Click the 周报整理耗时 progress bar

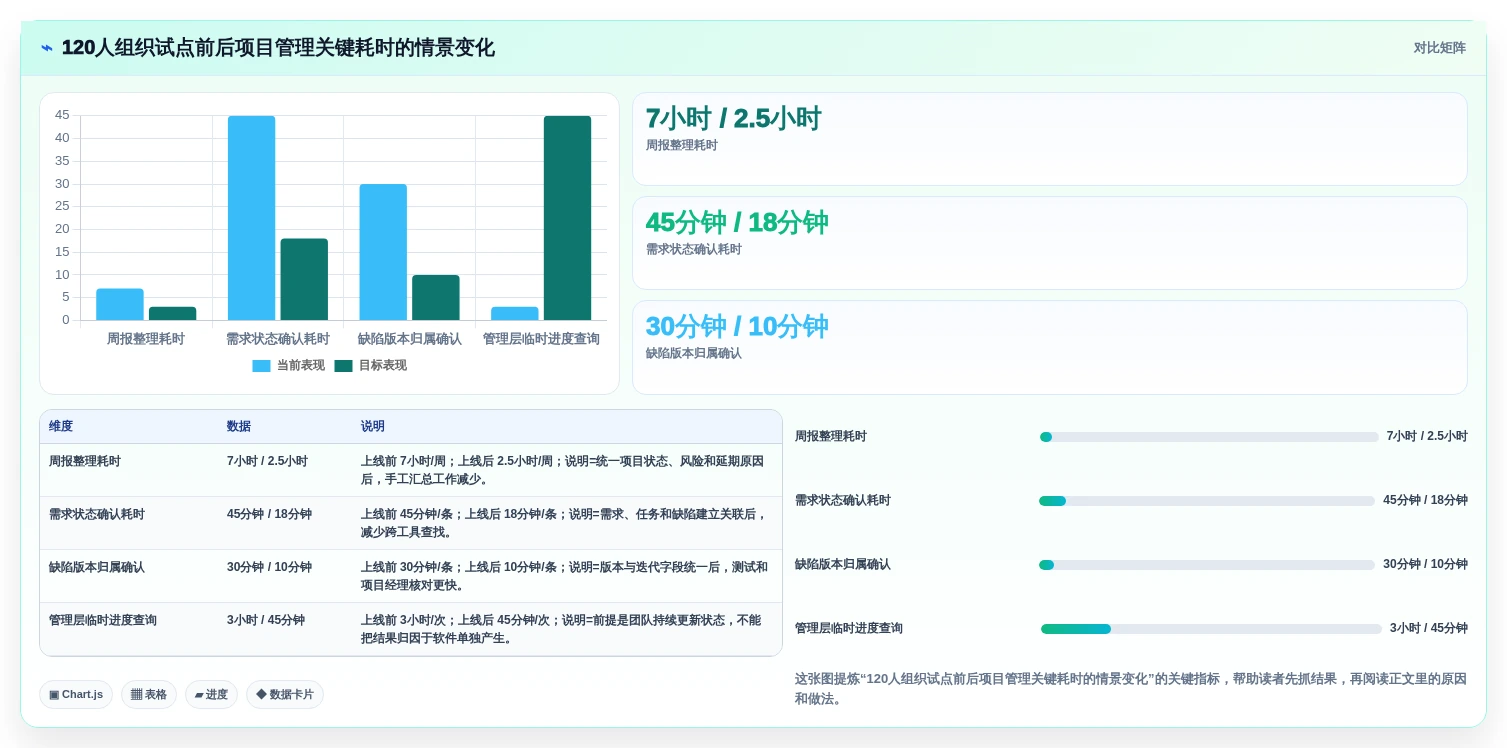pos(1209,437)
